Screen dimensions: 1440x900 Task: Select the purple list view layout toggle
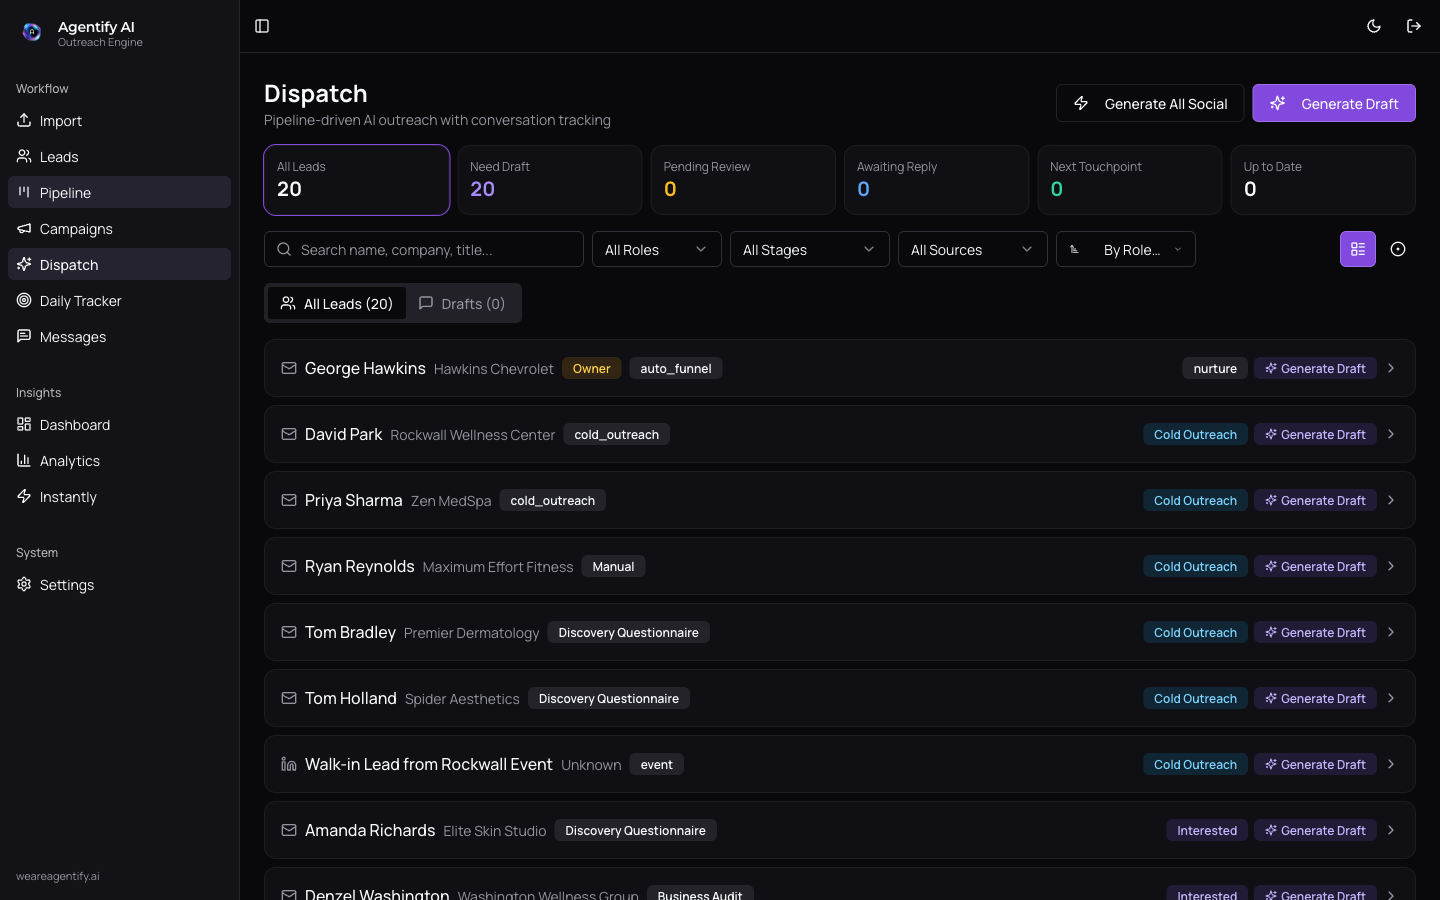click(x=1357, y=248)
